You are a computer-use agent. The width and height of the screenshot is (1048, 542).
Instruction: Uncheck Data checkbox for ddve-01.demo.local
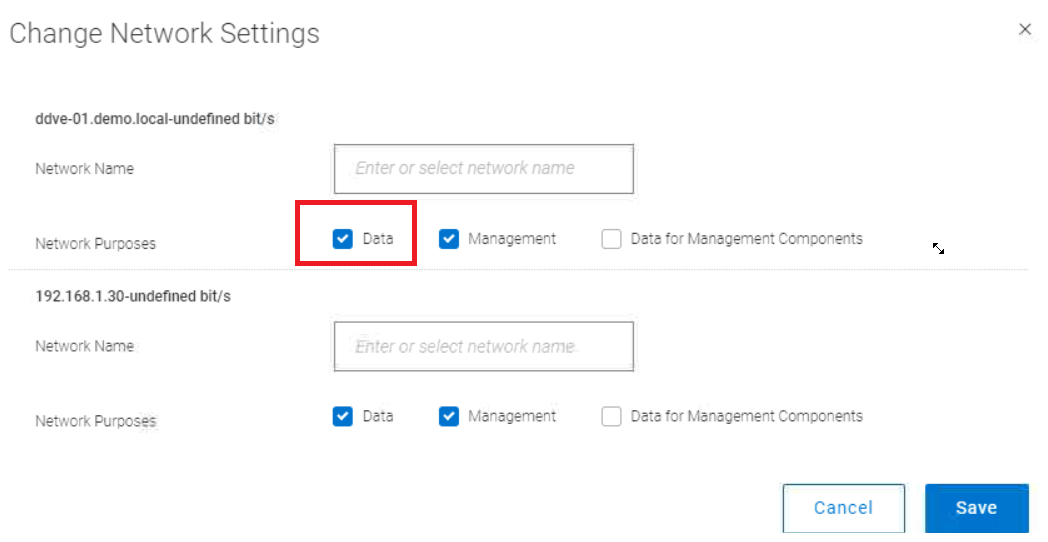coord(343,239)
